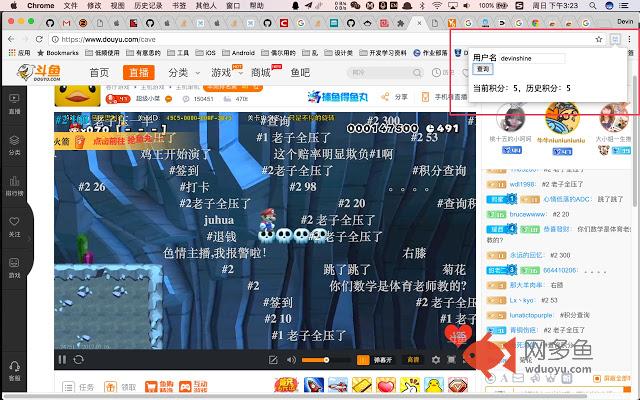640x400 pixels.
Task: Click the Douyu logo
Action: (x=39, y=73)
